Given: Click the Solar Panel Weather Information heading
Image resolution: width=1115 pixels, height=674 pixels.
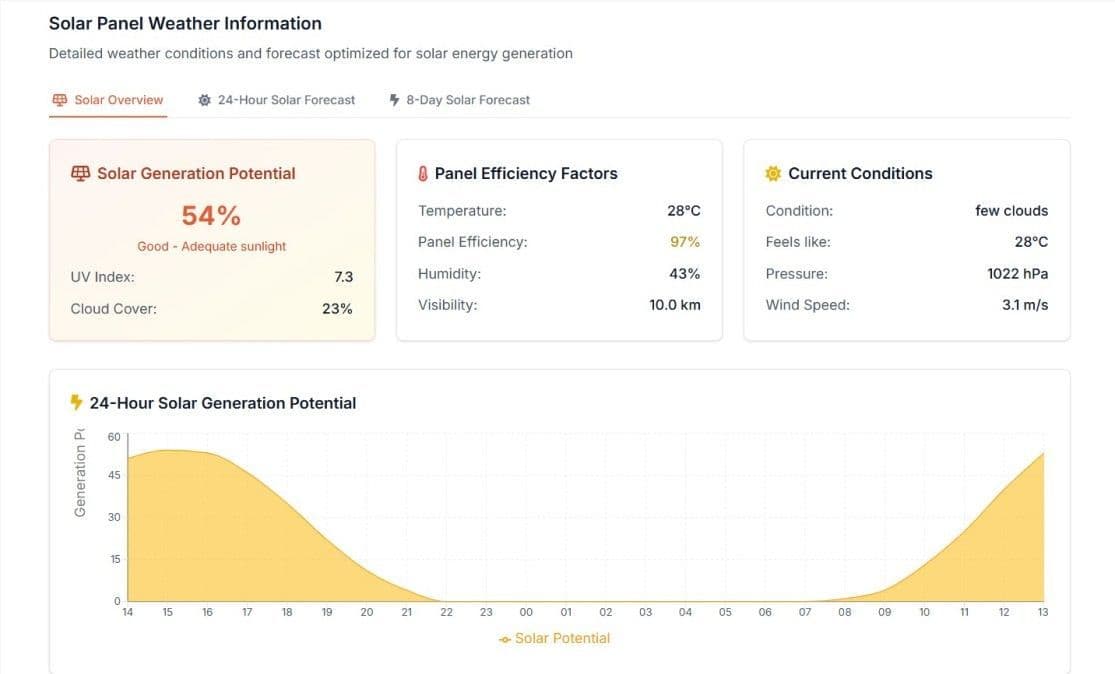Looking at the screenshot, I should (185, 22).
